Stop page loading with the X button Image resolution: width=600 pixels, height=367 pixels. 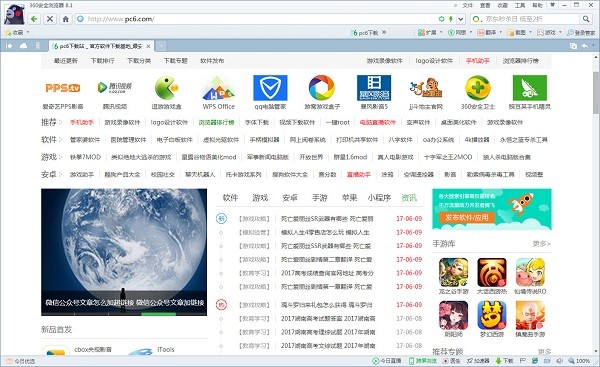pos(50,19)
